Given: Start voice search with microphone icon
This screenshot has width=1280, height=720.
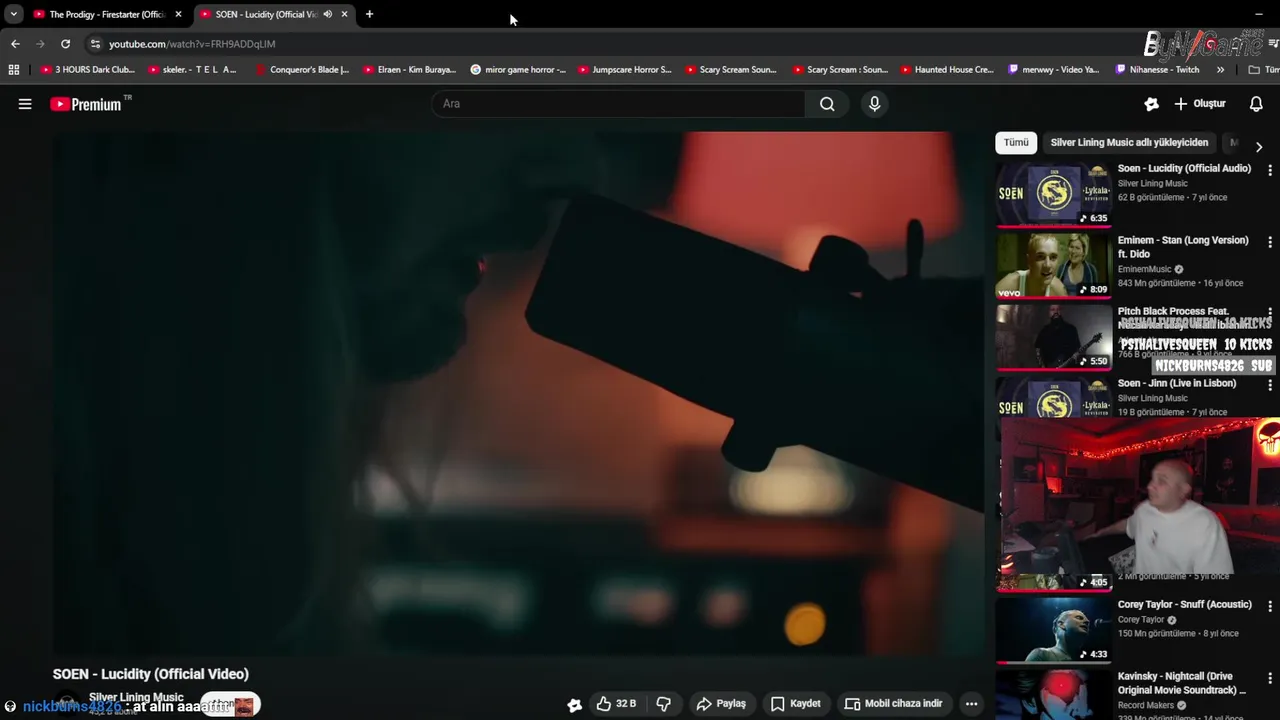Looking at the screenshot, I should 875,104.
